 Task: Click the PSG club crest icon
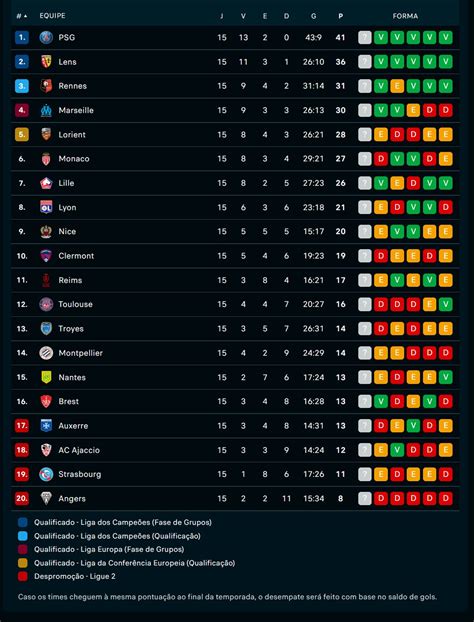coord(46,37)
